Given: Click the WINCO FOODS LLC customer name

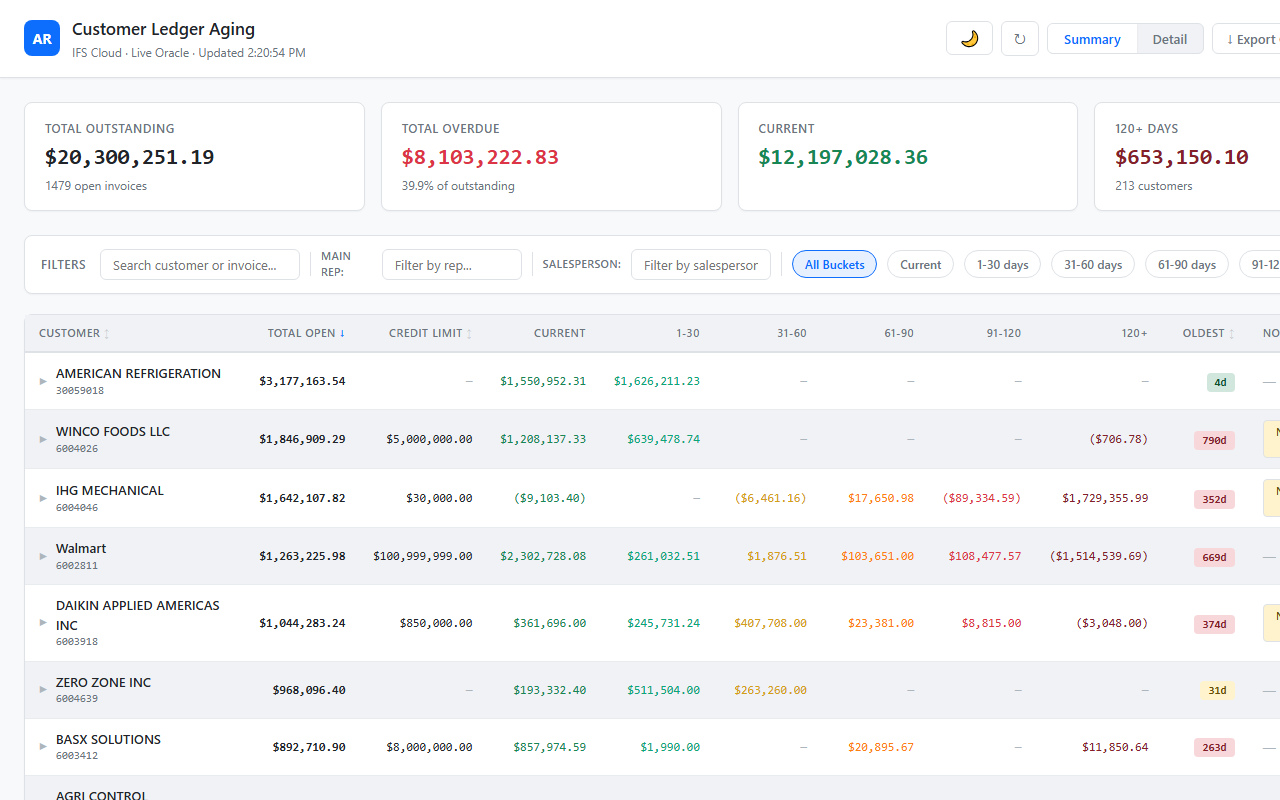Looking at the screenshot, I should (x=113, y=431).
